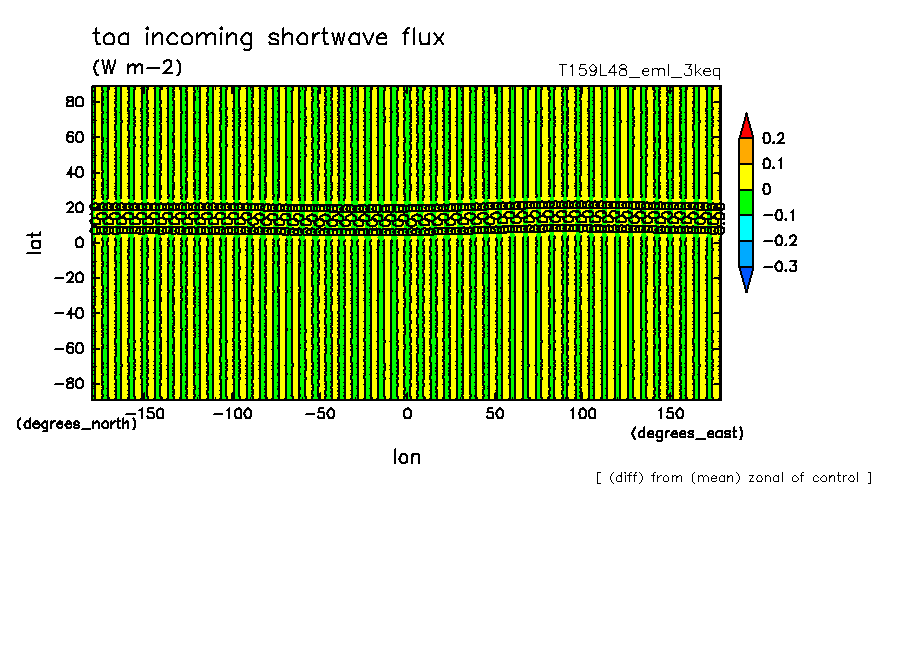904x654 pixels.
Task: Click the '(degrees_east)' units text
Action: [x=687, y=433]
